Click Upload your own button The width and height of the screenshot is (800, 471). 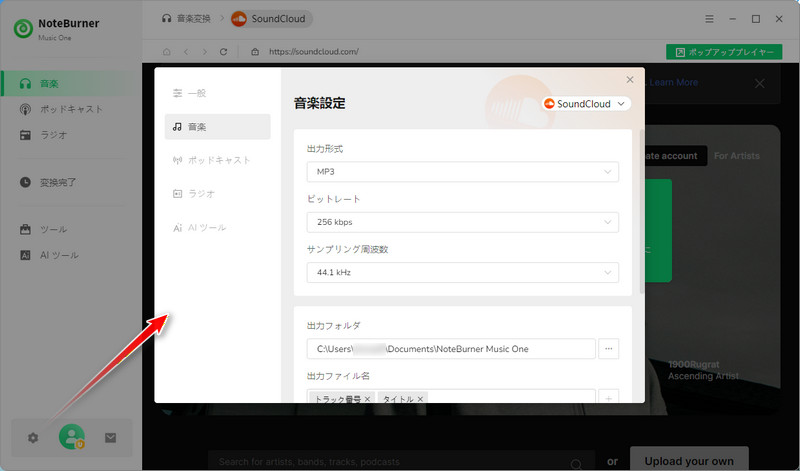(689, 460)
